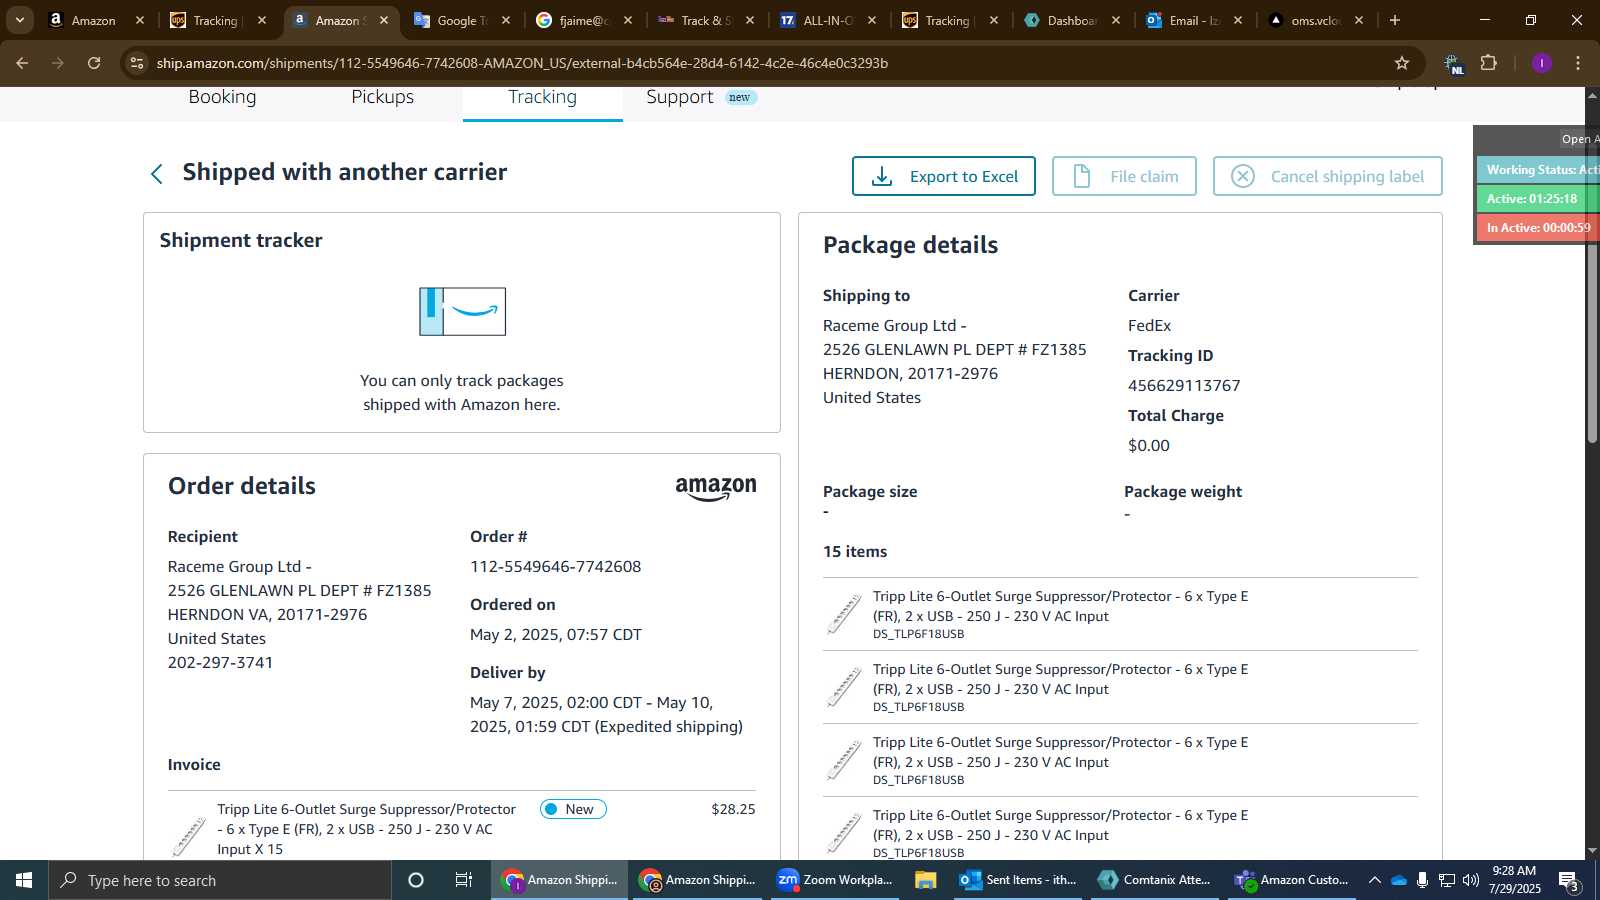Viewport: 1600px width, 900px height.
Task: Click the first Tripp Lite item thumbnail in Package details
Action: pos(844,613)
